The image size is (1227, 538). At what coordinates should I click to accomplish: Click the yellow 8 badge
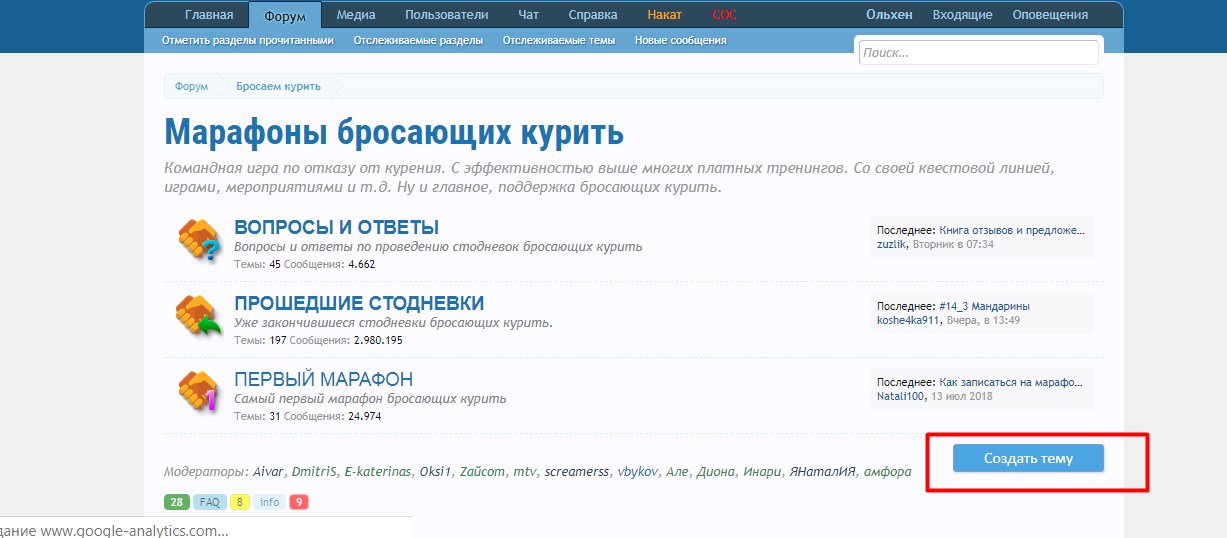click(x=240, y=502)
